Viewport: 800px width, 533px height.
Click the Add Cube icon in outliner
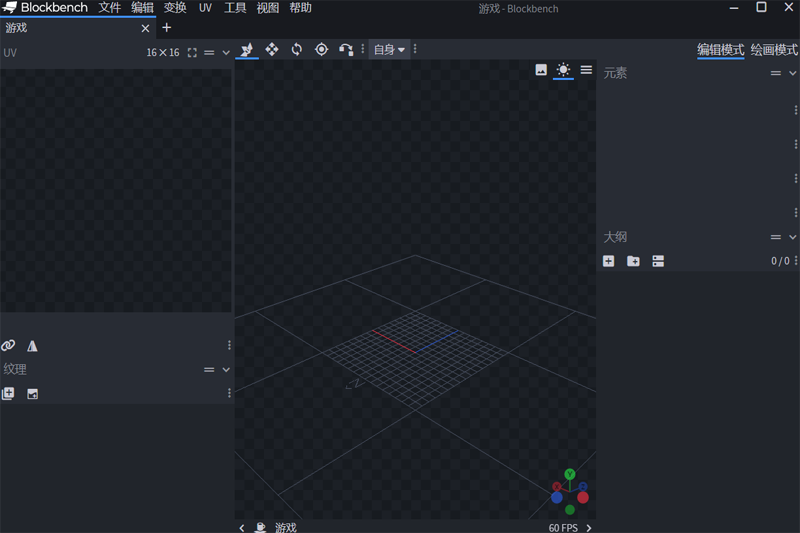pos(608,261)
